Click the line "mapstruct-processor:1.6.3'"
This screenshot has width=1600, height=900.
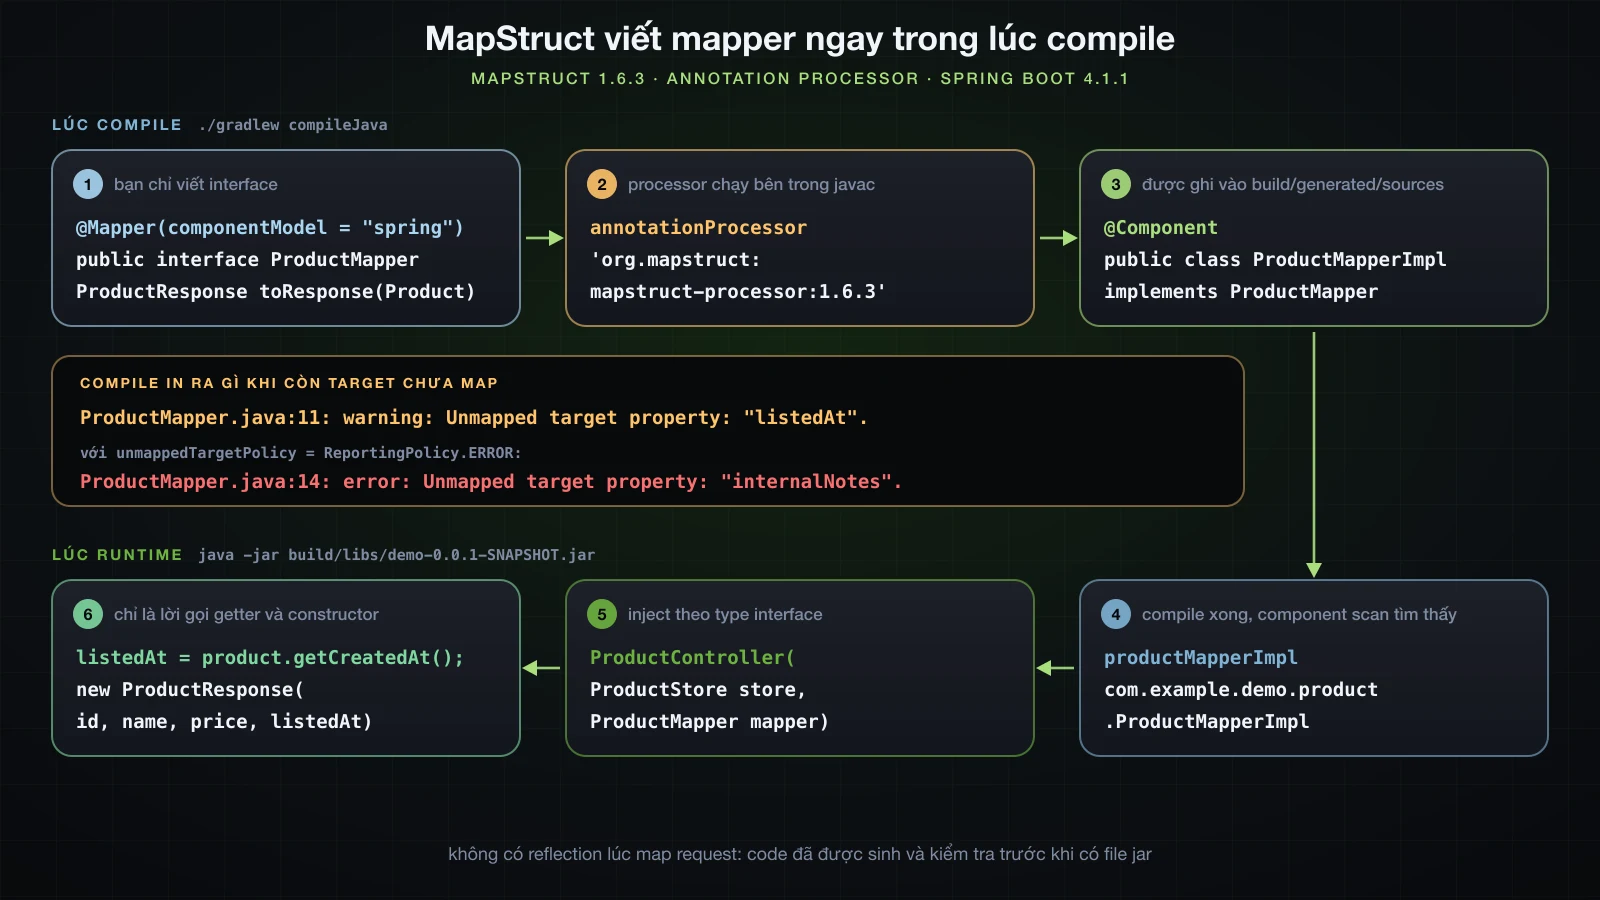click(738, 292)
